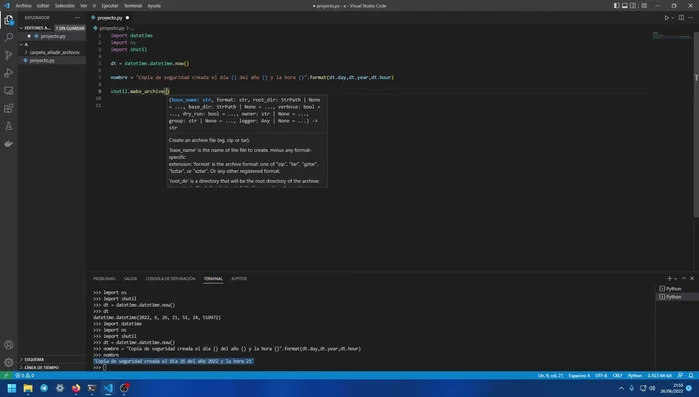Click the notifications bell in status bar
699x397 pixels.
click(x=691, y=376)
